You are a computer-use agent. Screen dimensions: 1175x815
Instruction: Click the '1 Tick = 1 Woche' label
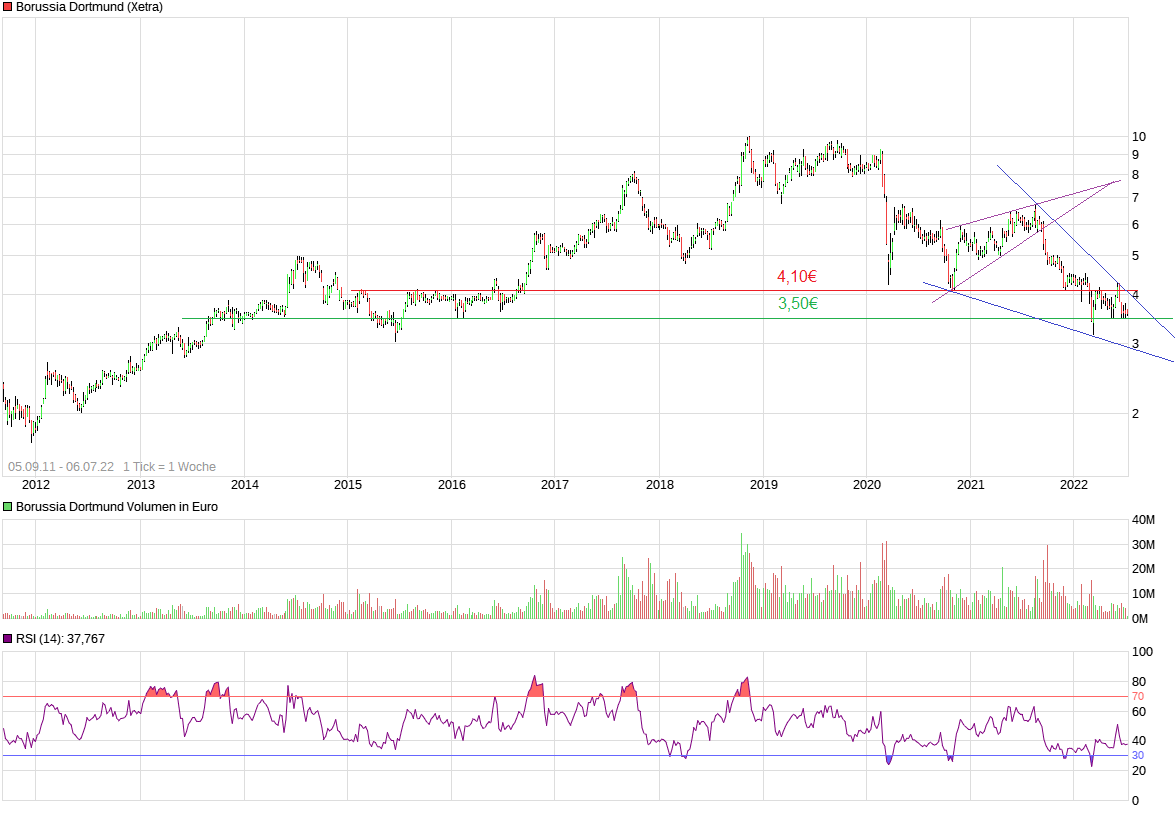click(x=169, y=467)
